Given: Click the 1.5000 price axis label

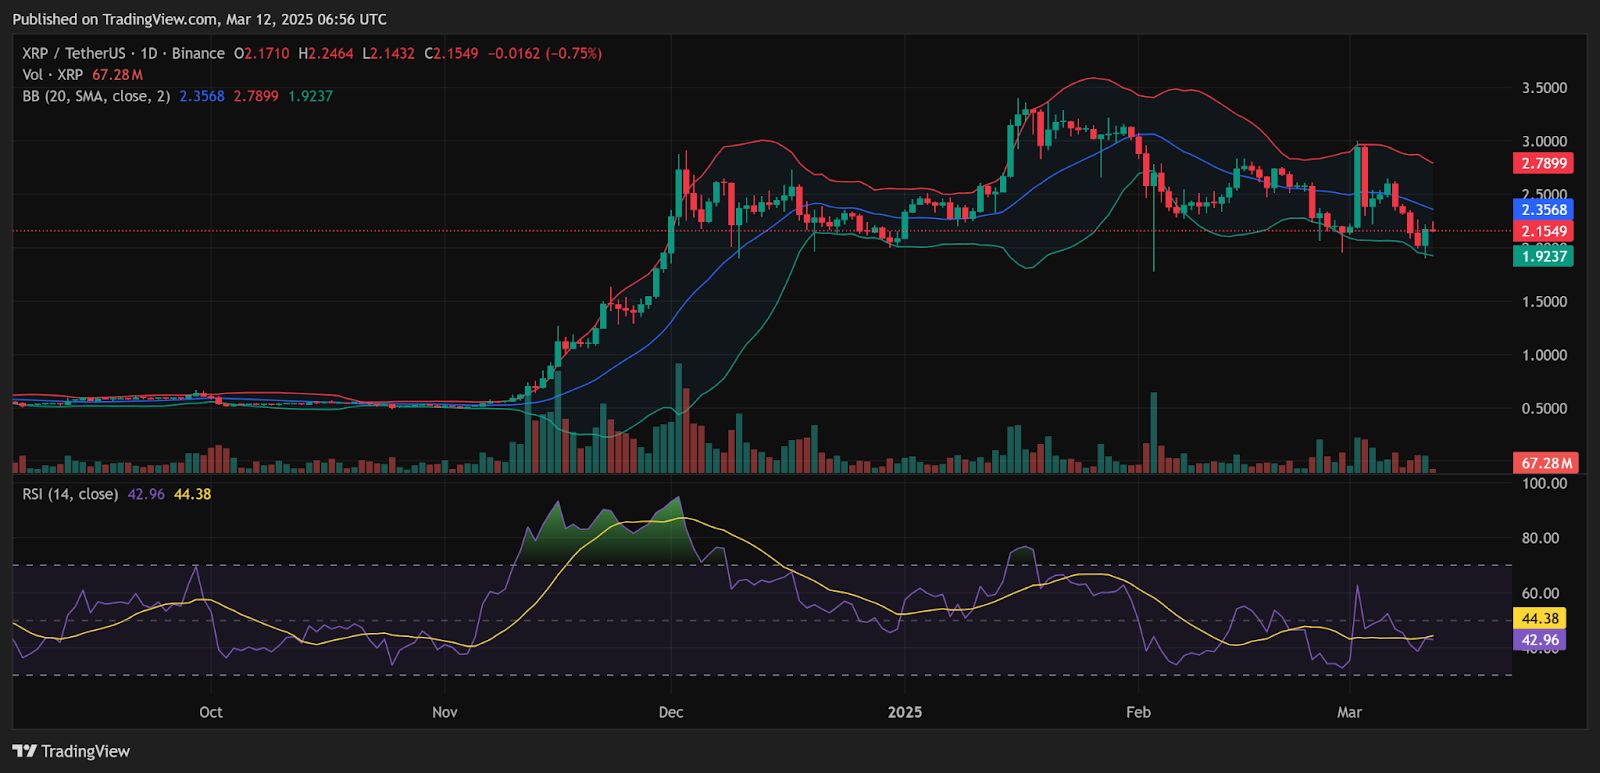Looking at the screenshot, I should (x=1544, y=301).
